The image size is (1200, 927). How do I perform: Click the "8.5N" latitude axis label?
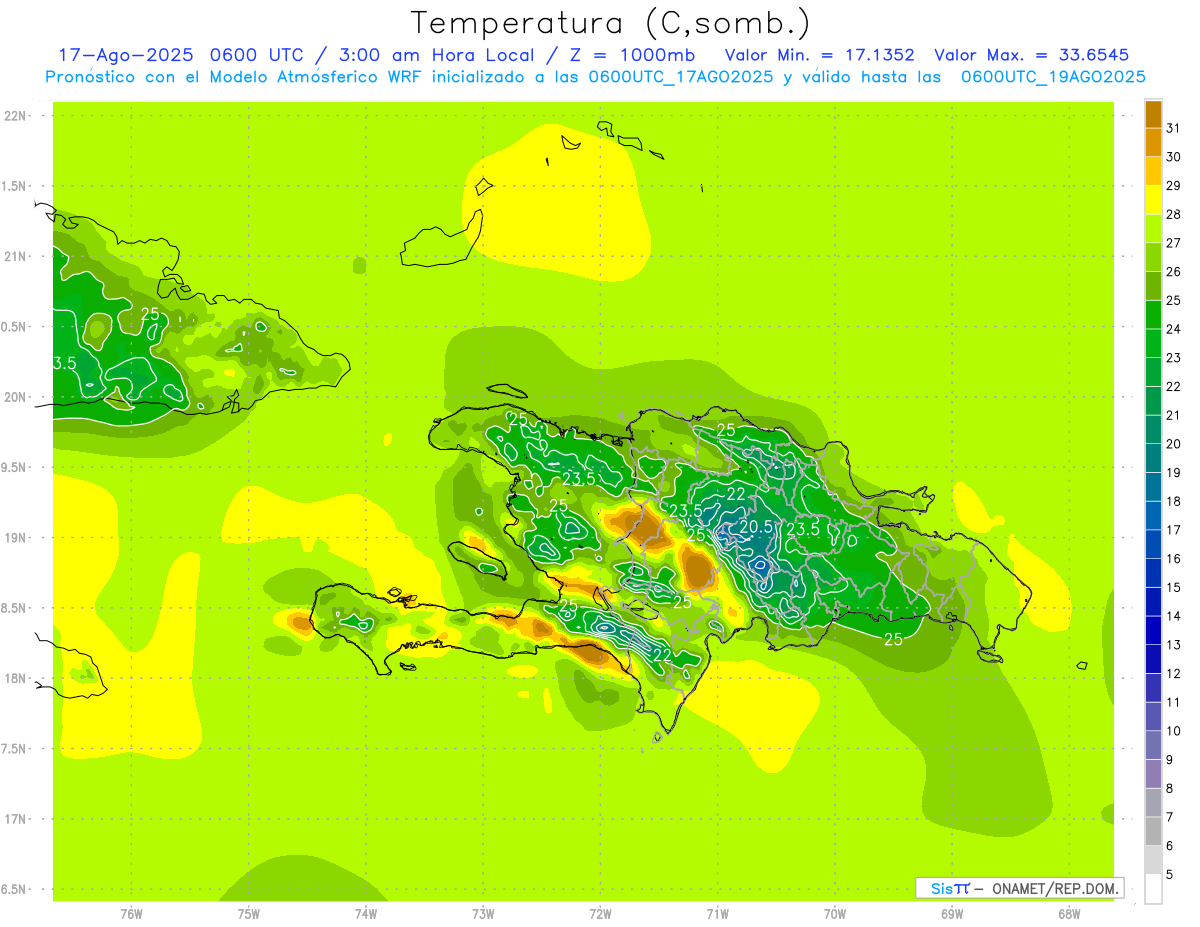click(x=14, y=608)
